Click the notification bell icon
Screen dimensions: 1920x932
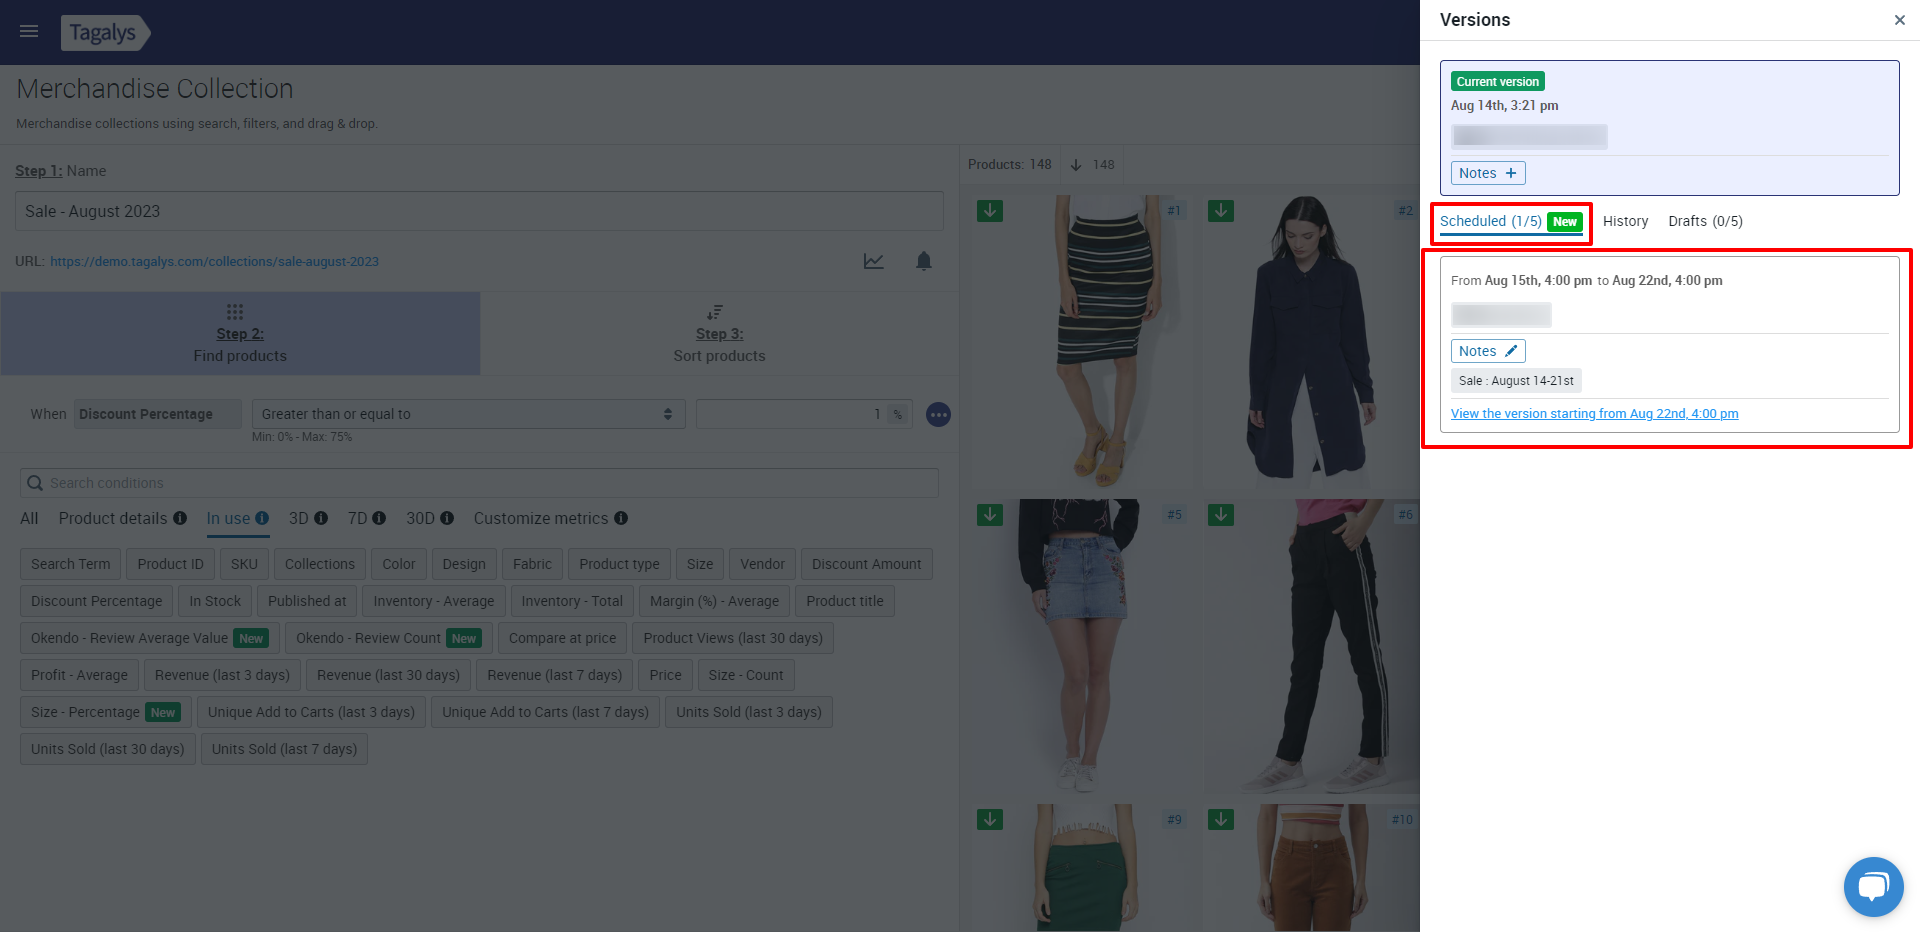[x=924, y=261]
